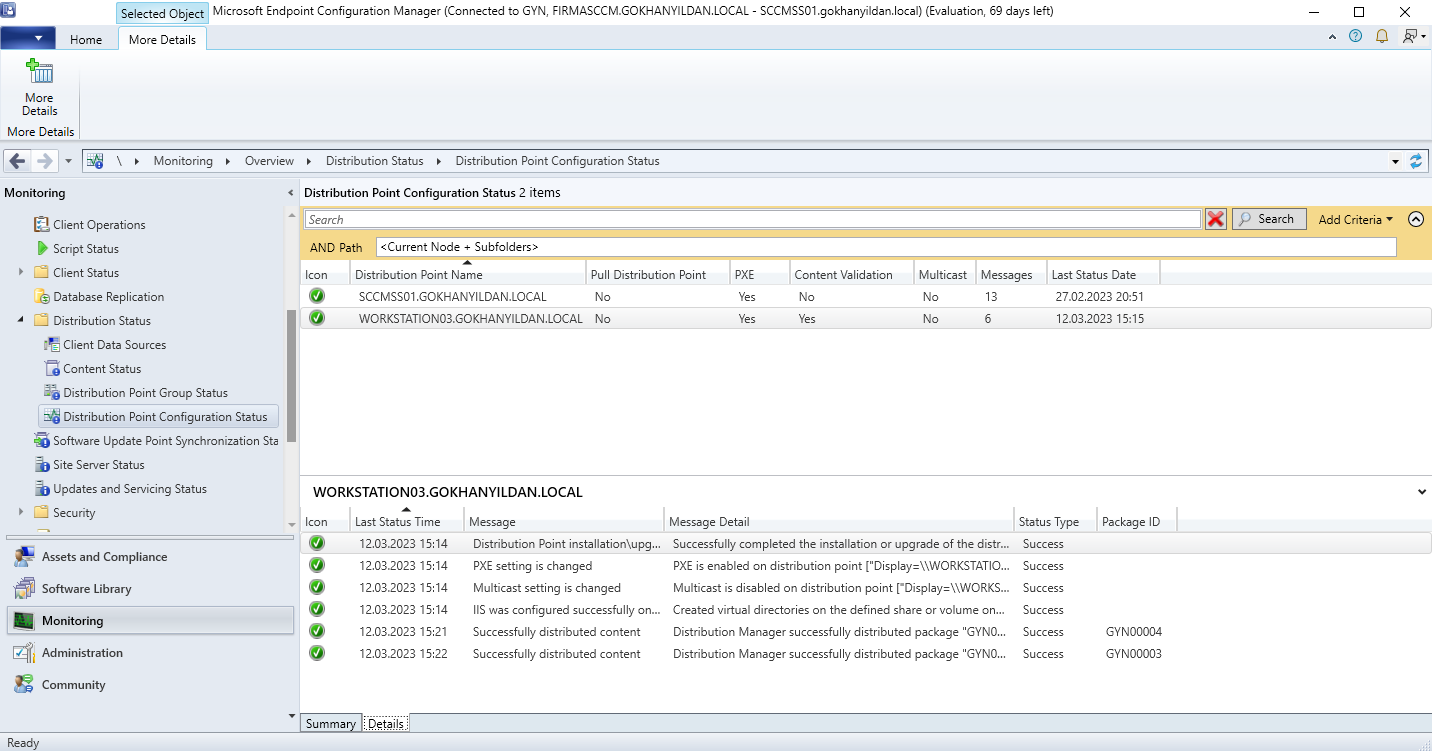Click Community workspace icon

pyautogui.click(x=24, y=685)
